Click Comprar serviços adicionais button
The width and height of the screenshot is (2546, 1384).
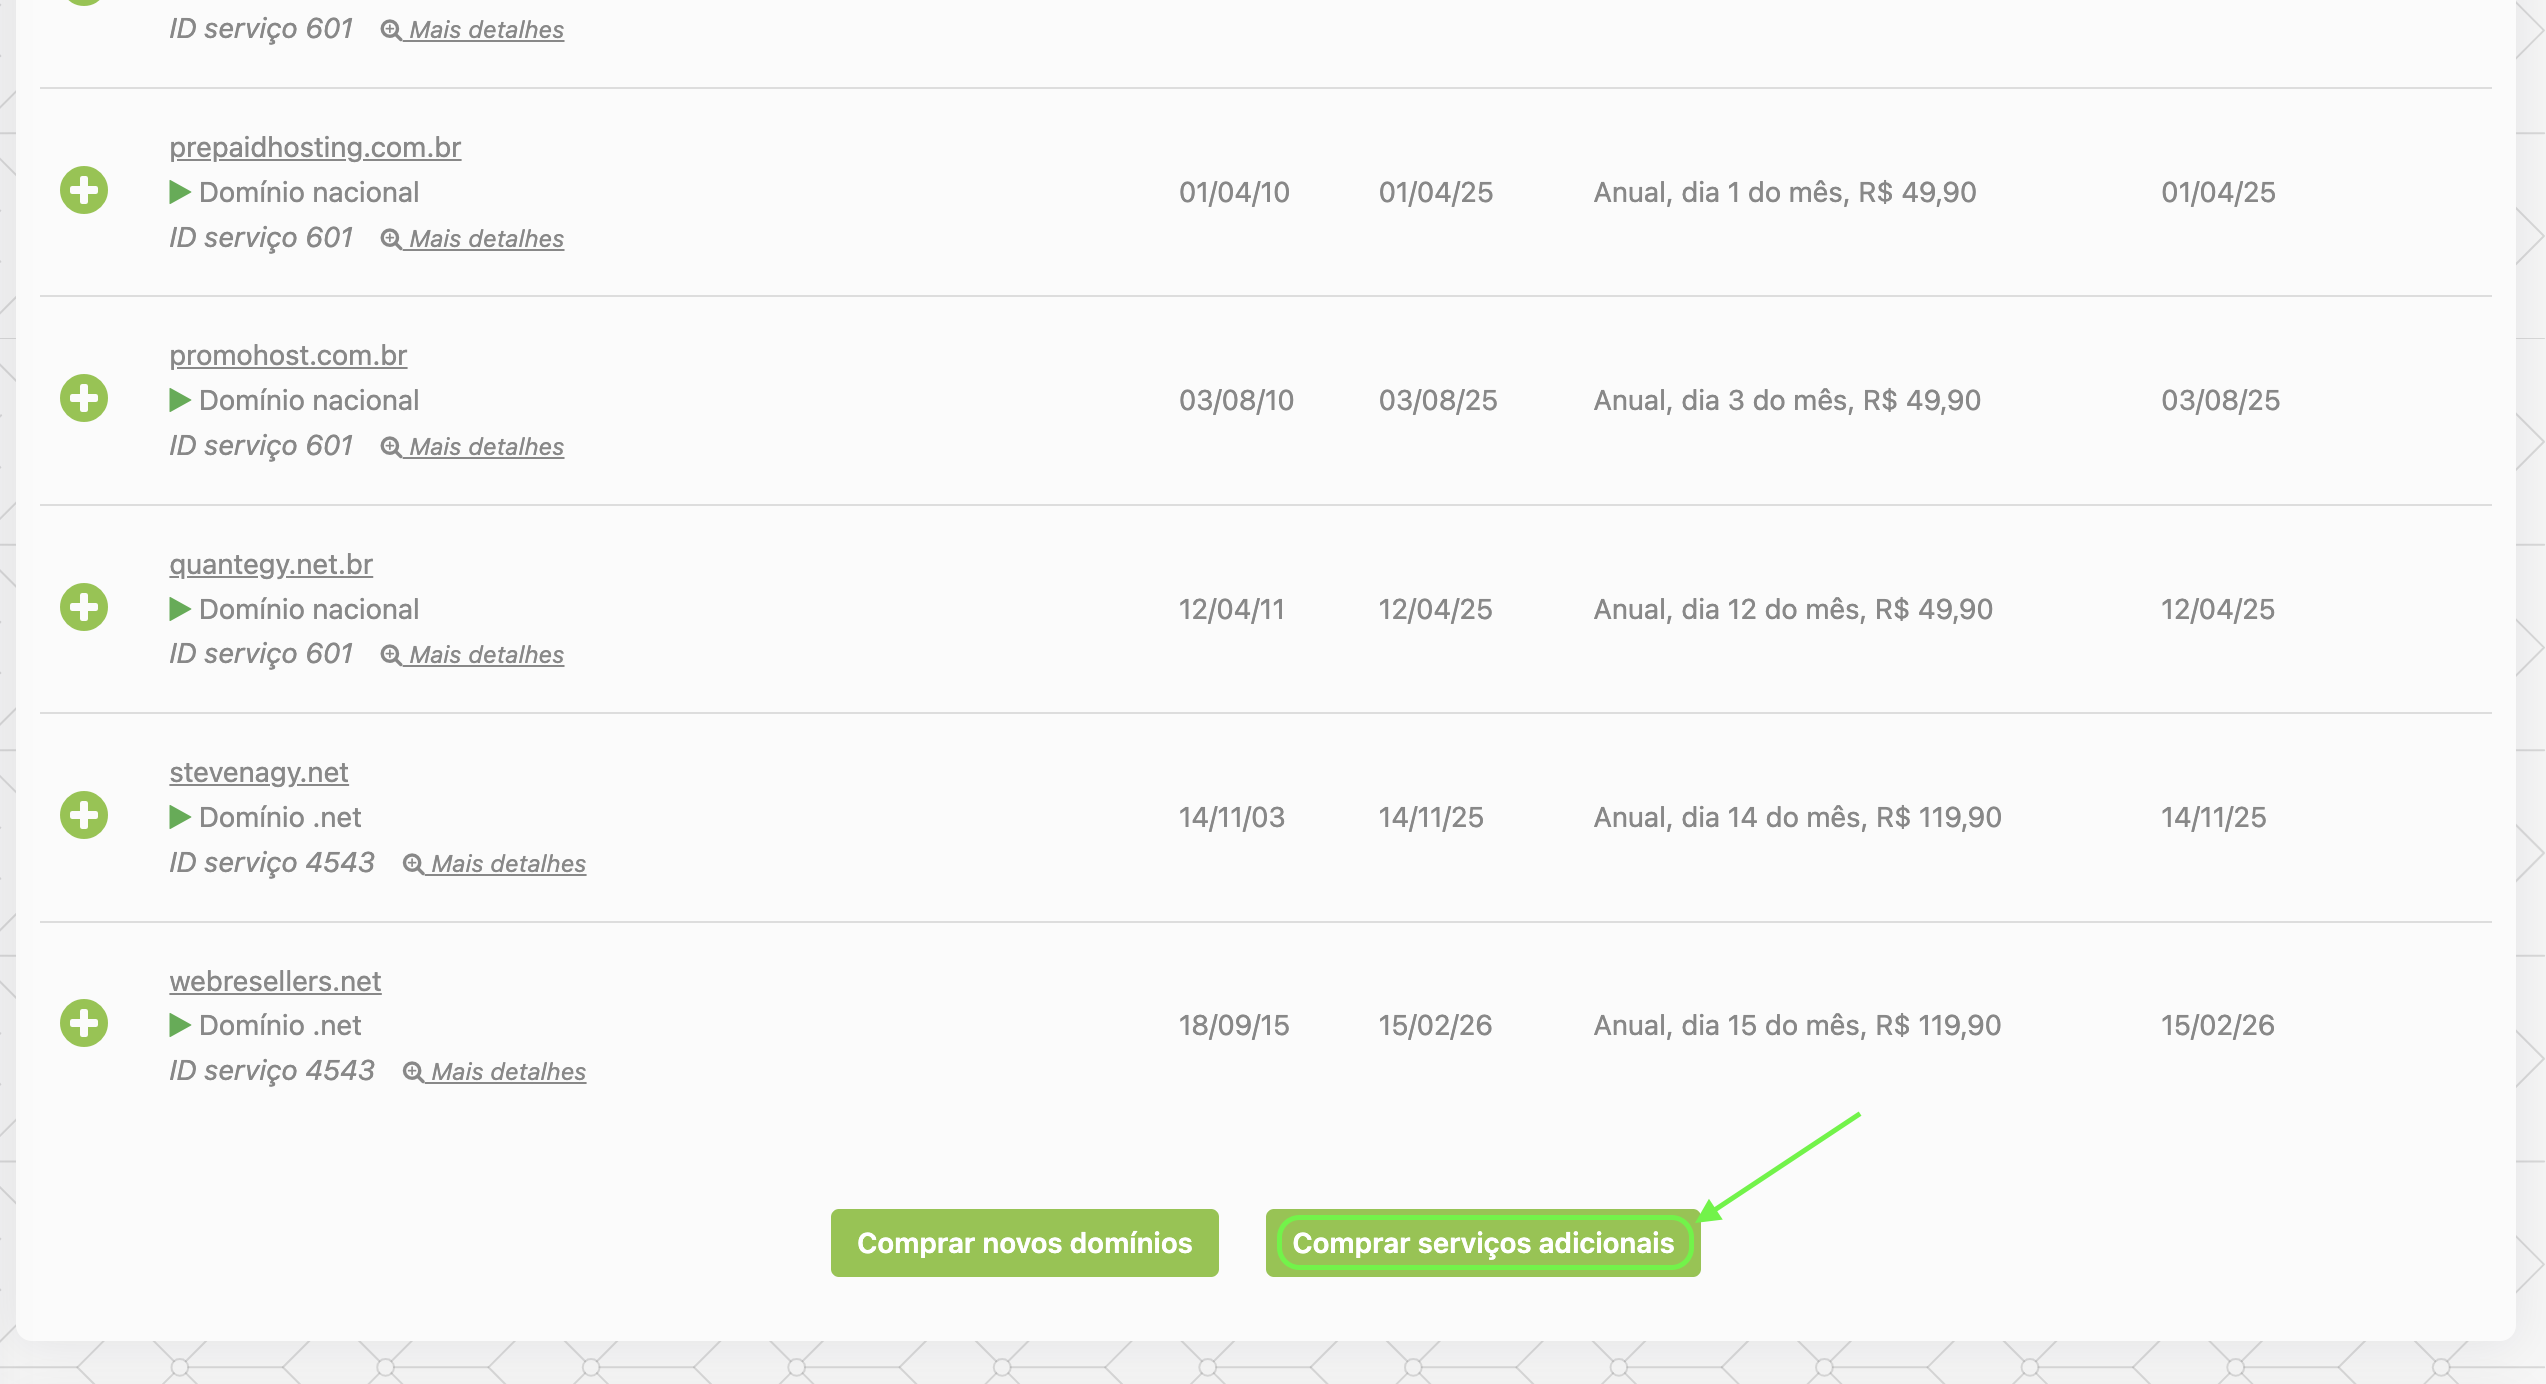1483,1243
